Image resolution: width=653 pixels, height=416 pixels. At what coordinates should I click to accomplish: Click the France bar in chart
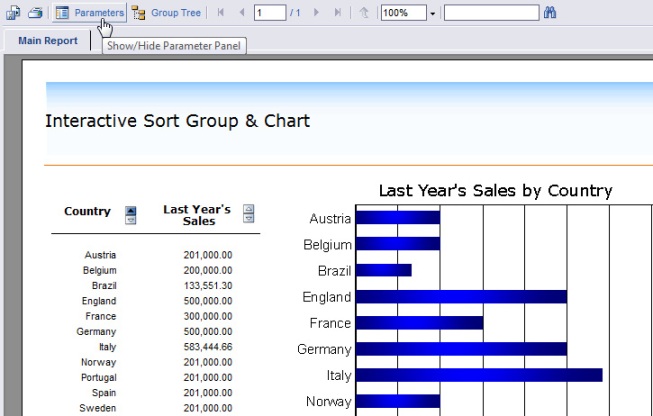pyautogui.click(x=420, y=323)
